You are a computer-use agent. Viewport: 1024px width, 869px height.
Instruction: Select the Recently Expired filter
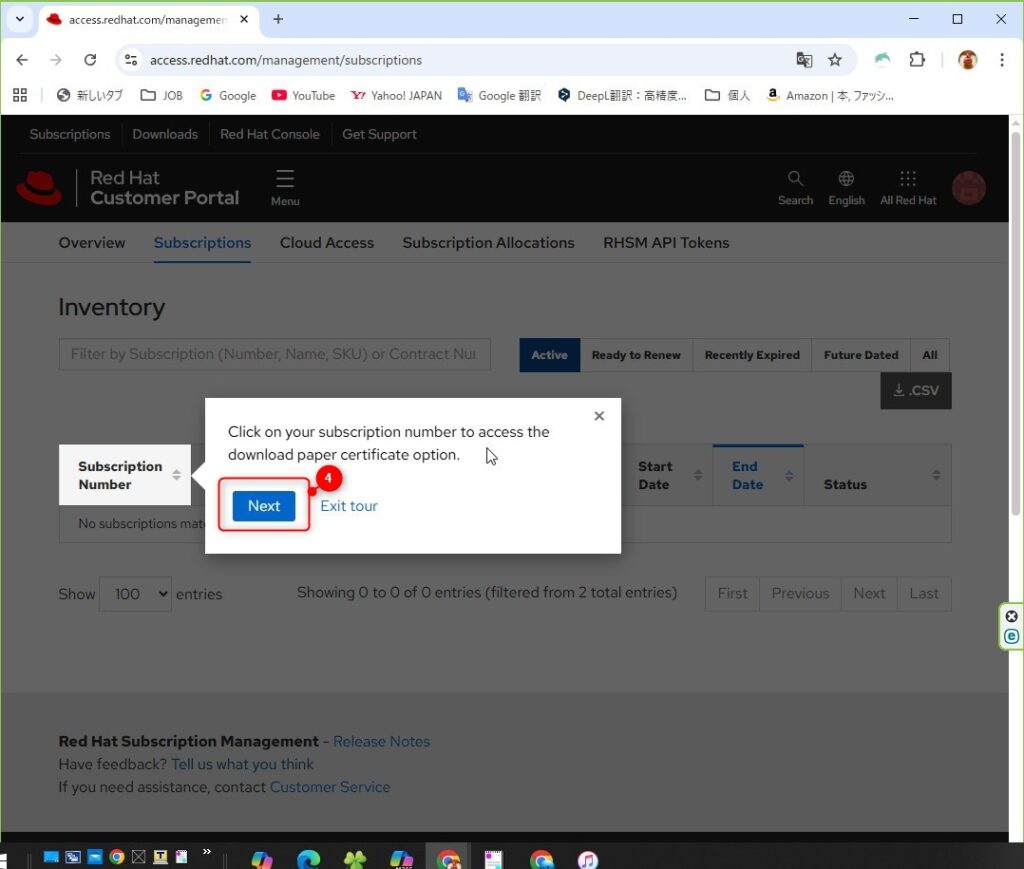click(752, 355)
